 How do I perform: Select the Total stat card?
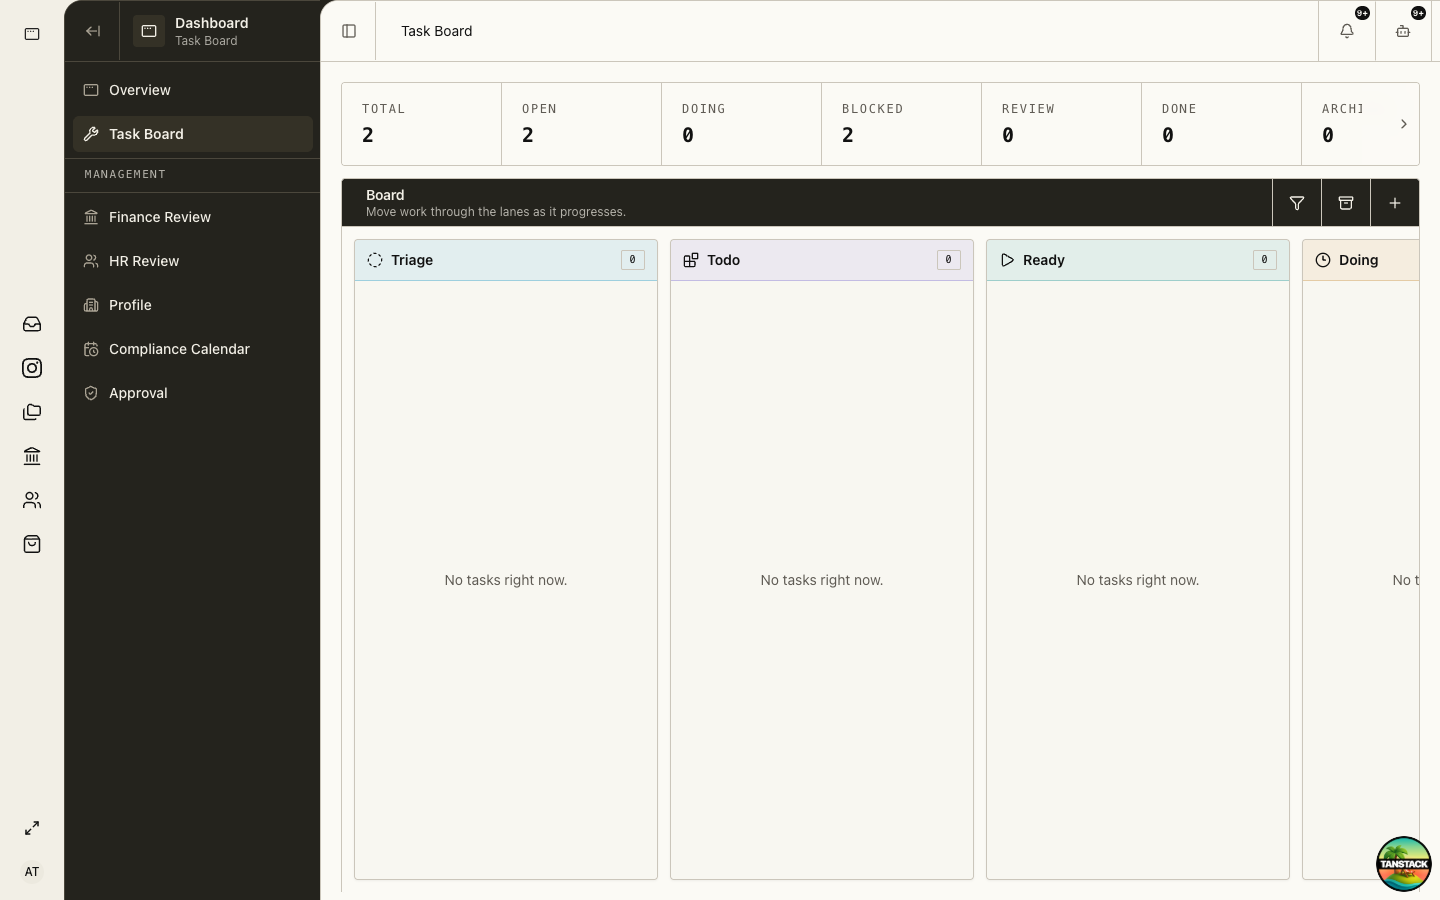point(422,124)
